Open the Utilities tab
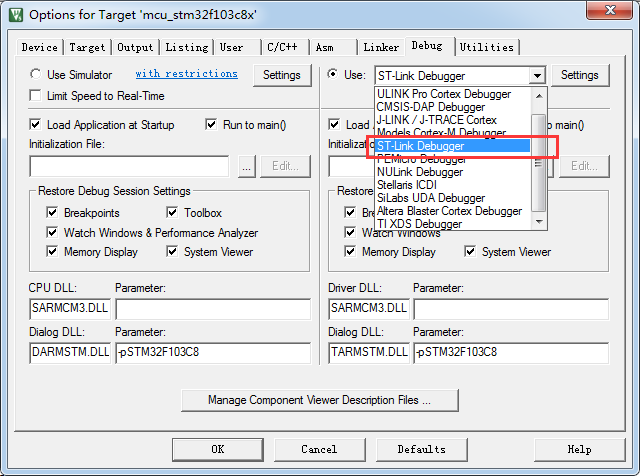 coord(487,47)
